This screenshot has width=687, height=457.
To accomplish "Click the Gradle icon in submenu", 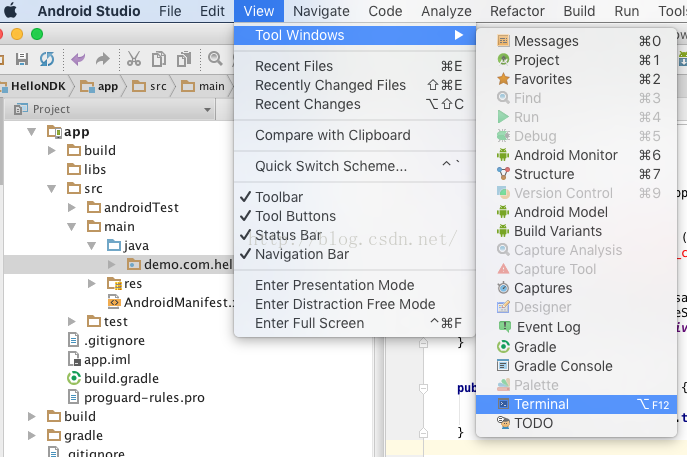I will (x=503, y=347).
